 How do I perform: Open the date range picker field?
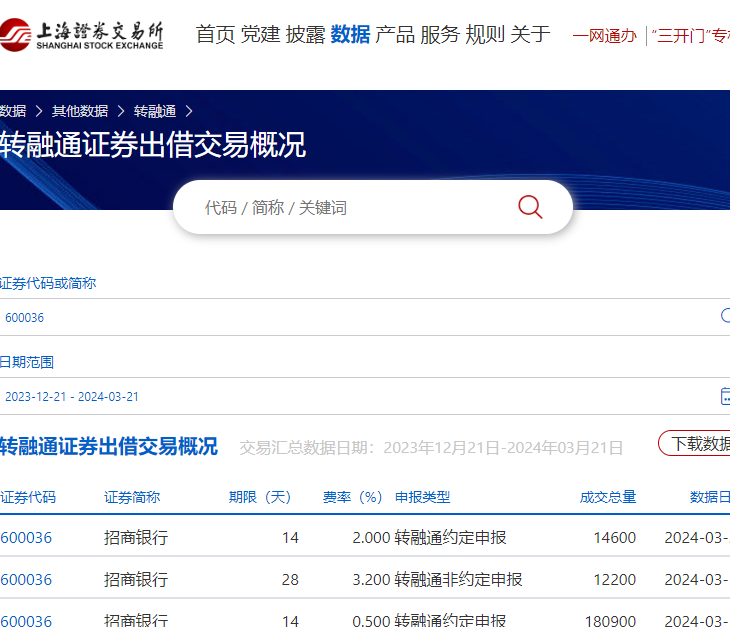(x=350, y=396)
